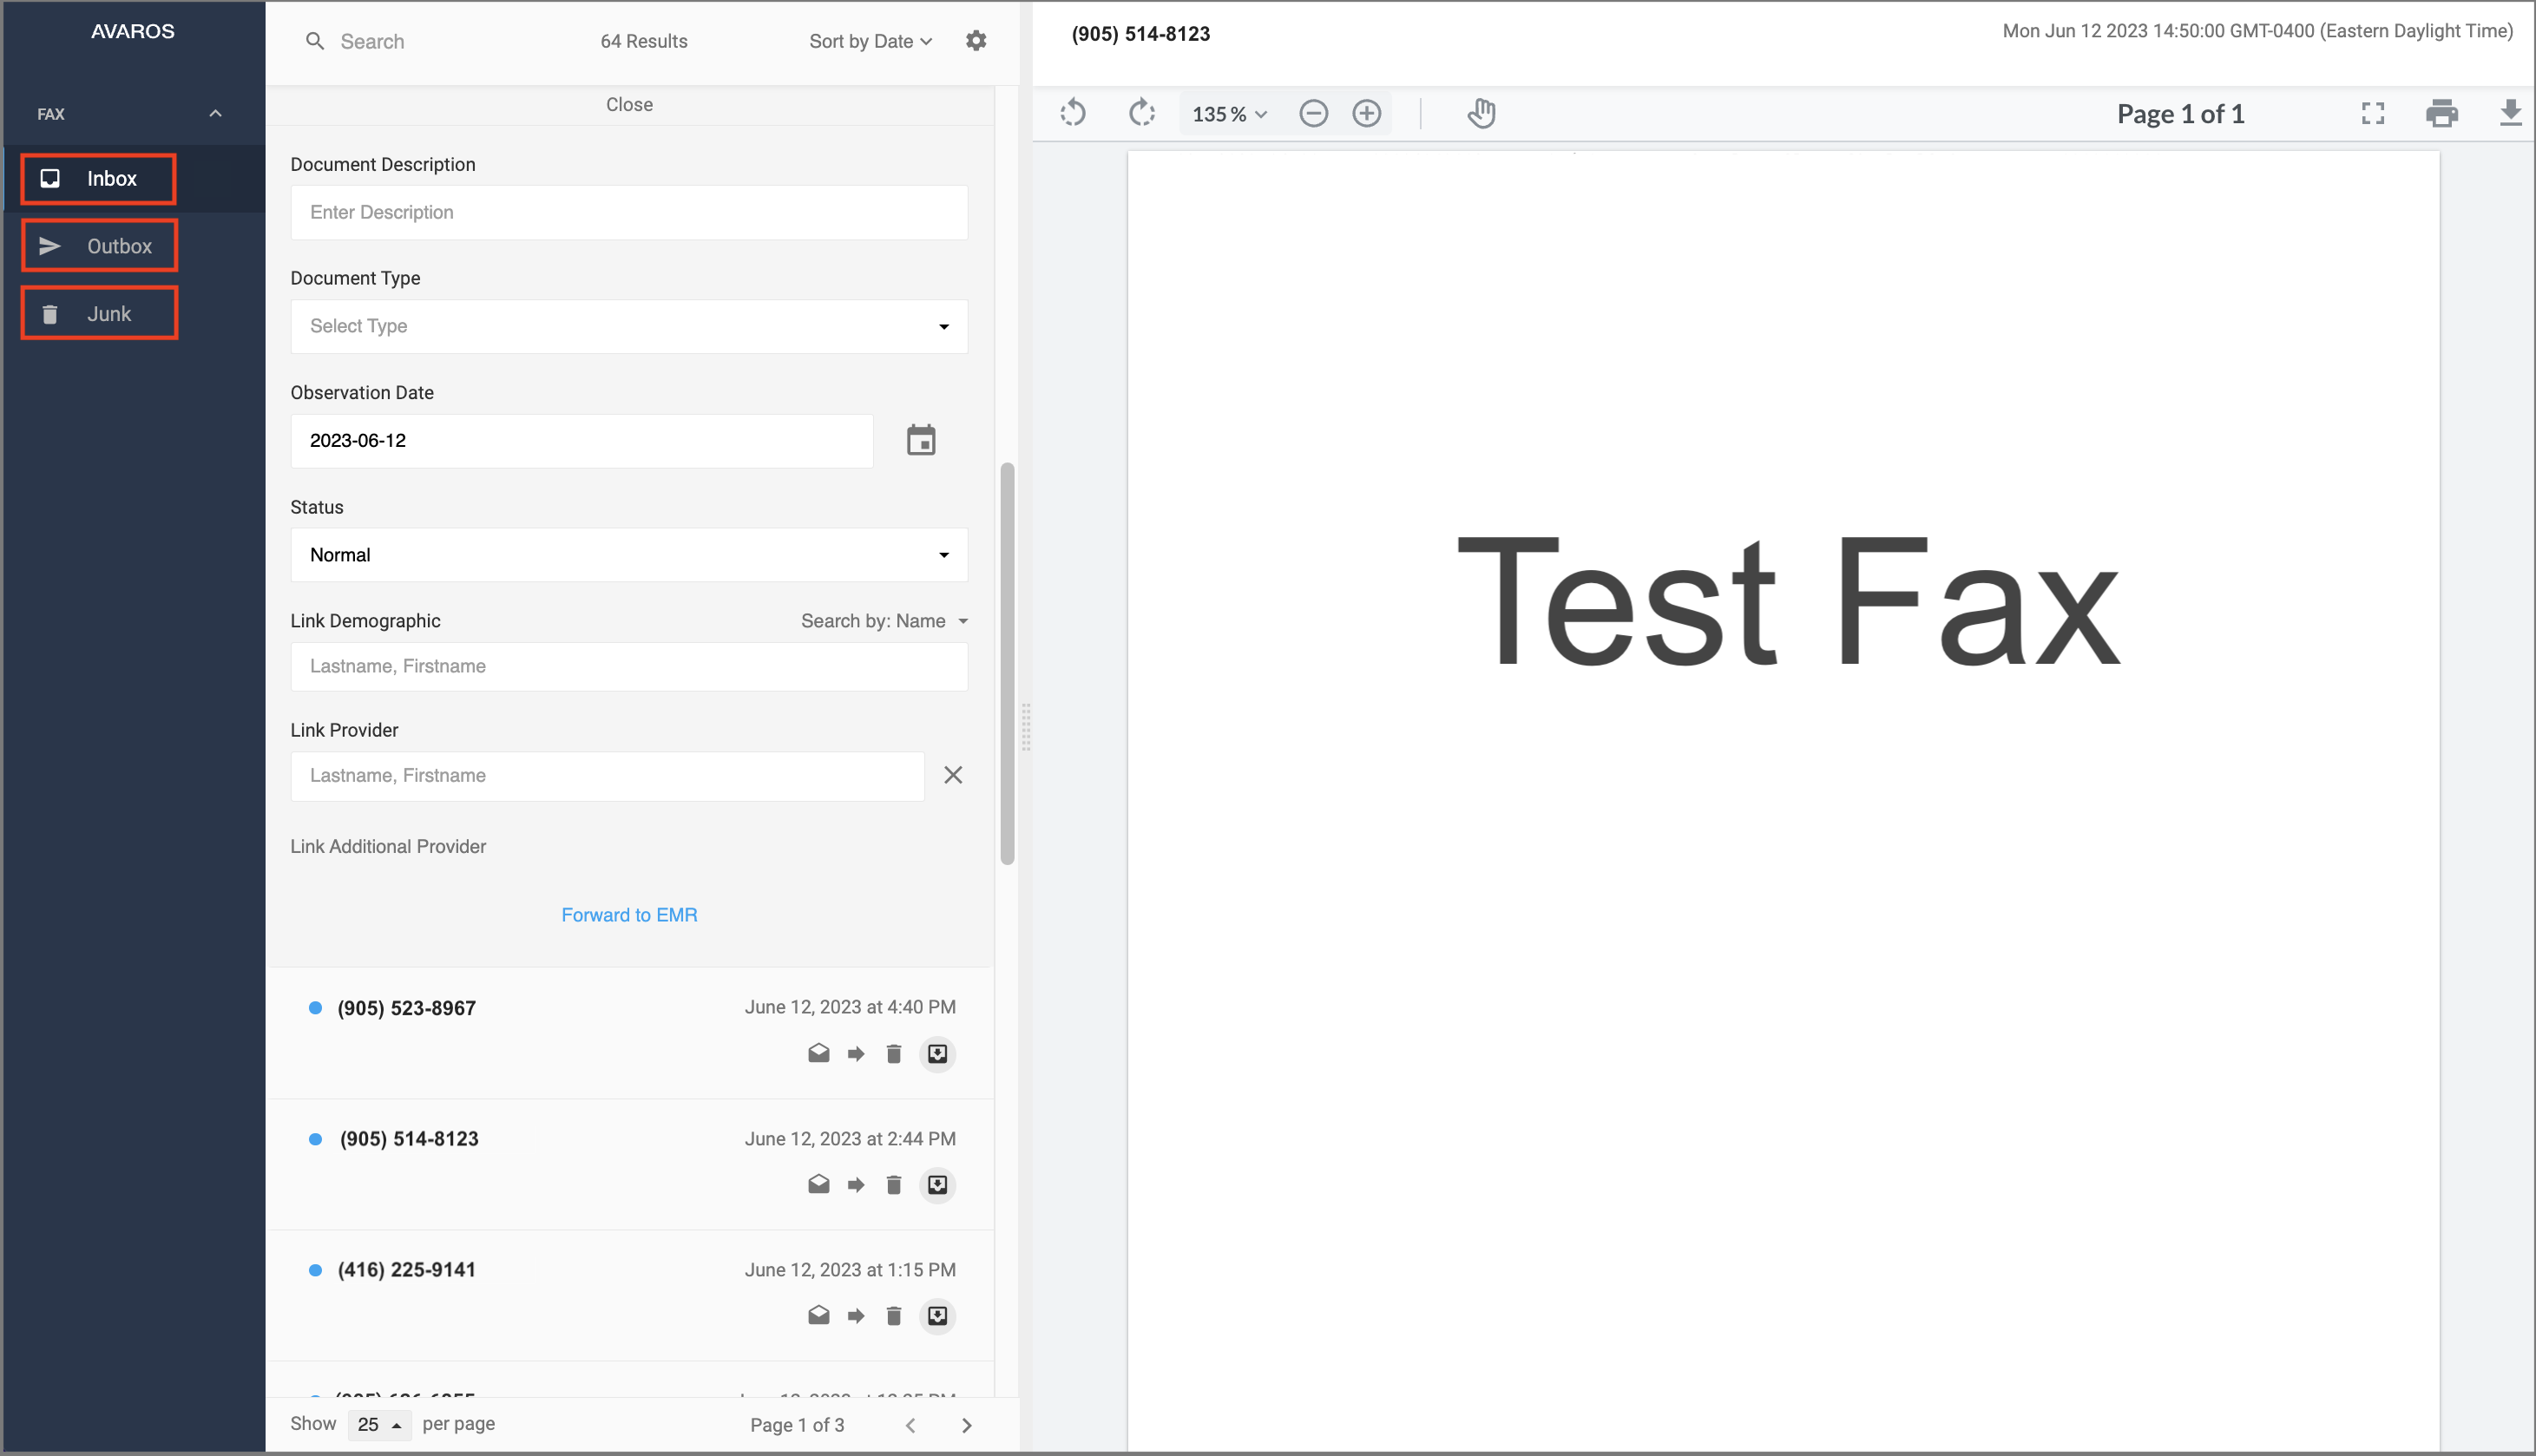Change the 135% zoom level

tap(1228, 113)
